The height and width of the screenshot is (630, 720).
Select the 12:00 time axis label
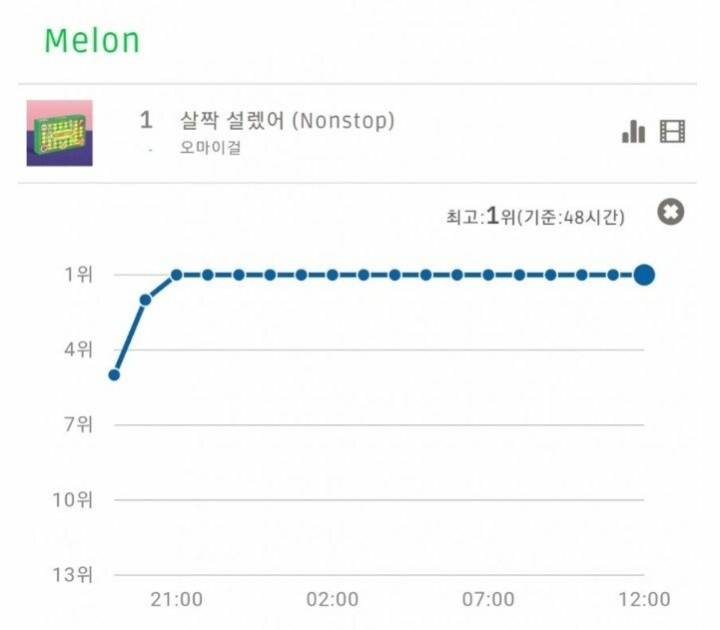[x=645, y=600]
